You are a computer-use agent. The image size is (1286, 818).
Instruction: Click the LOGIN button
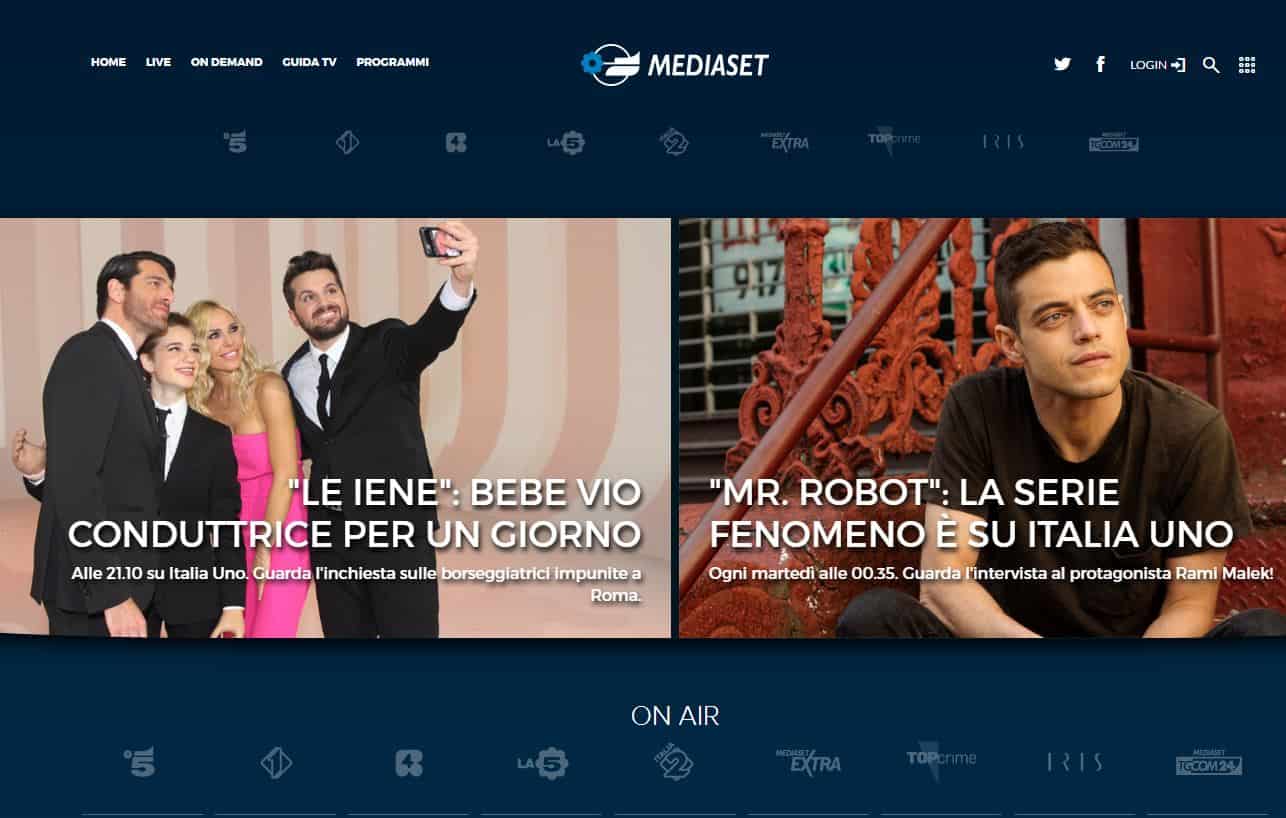1158,65
